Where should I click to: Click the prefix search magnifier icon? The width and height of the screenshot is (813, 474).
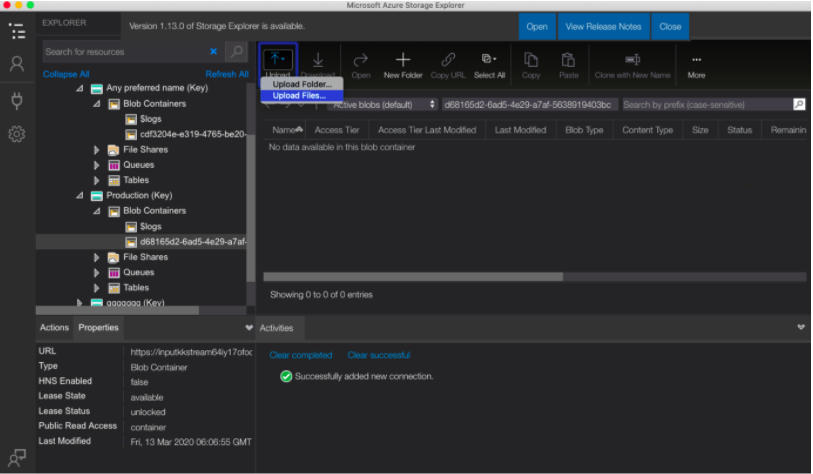(800, 104)
